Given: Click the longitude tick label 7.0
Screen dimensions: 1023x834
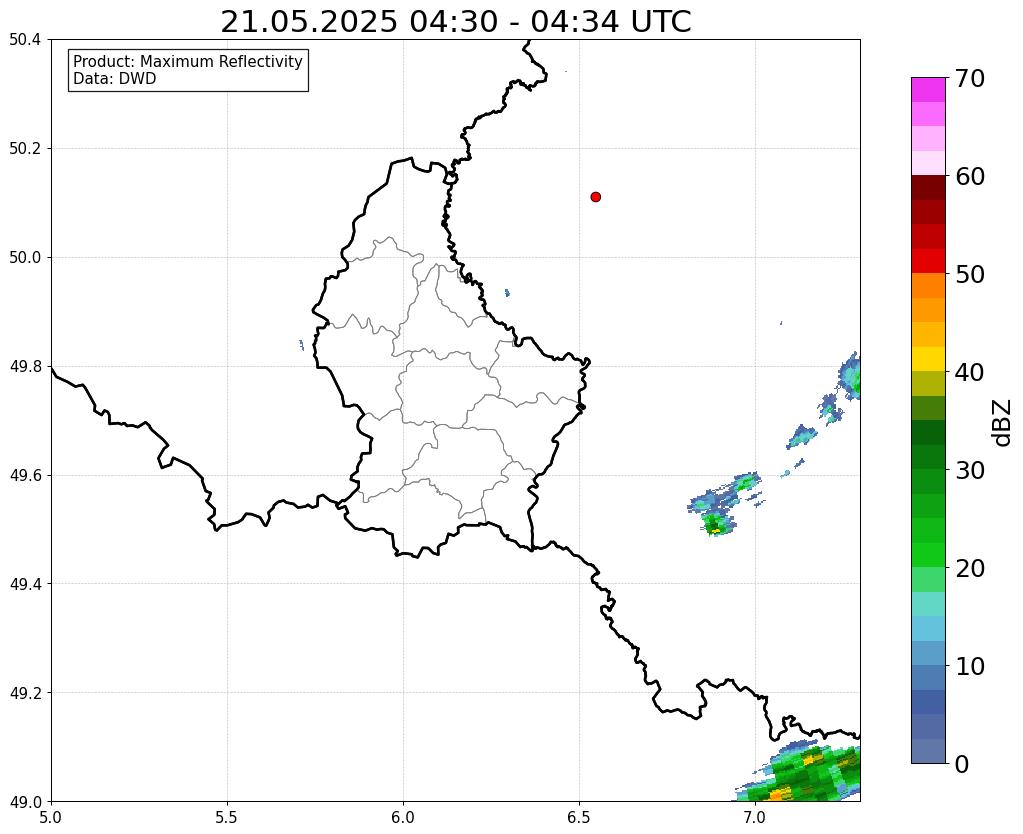Looking at the screenshot, I should 755,817.
